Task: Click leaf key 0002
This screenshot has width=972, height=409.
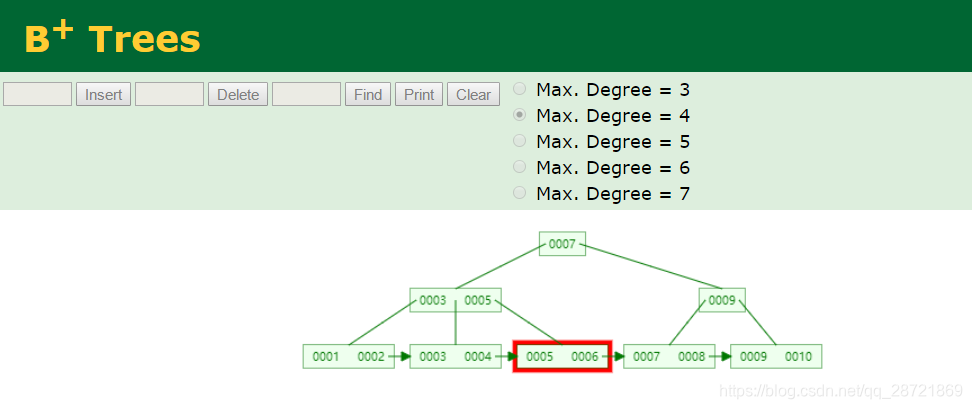Action: [371, 357]
